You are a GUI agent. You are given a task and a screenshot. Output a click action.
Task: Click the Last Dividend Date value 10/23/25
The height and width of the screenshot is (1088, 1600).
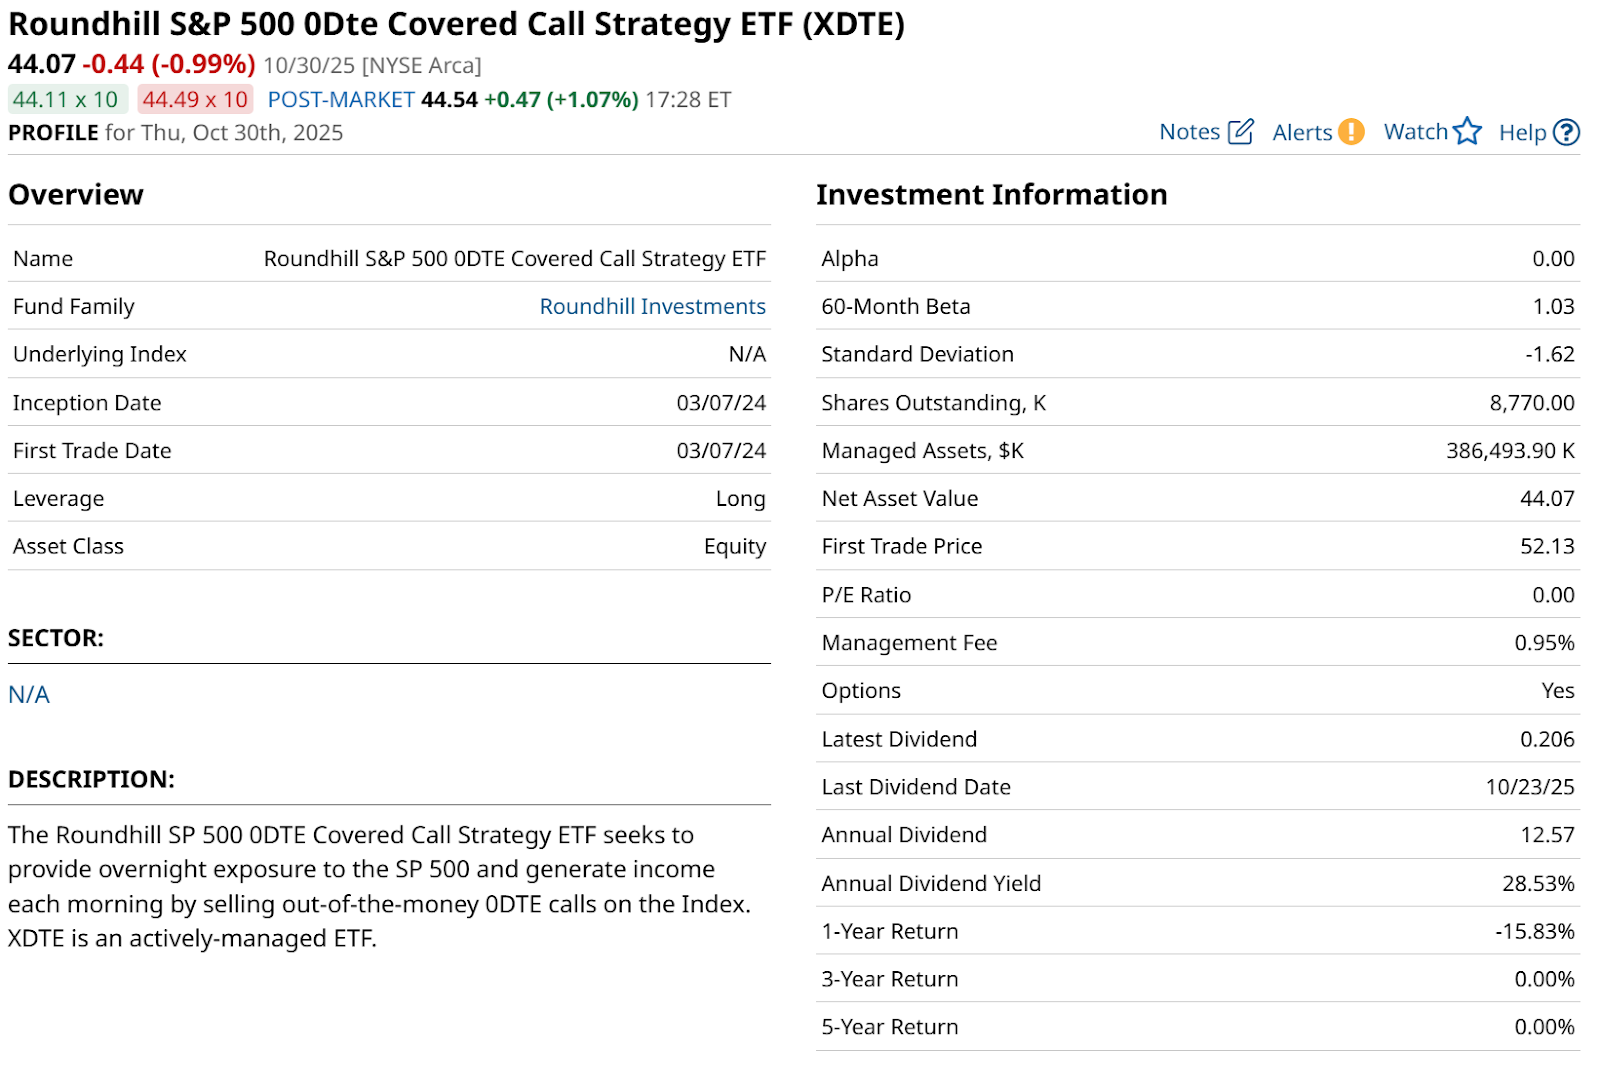(x=1530, y=787)
